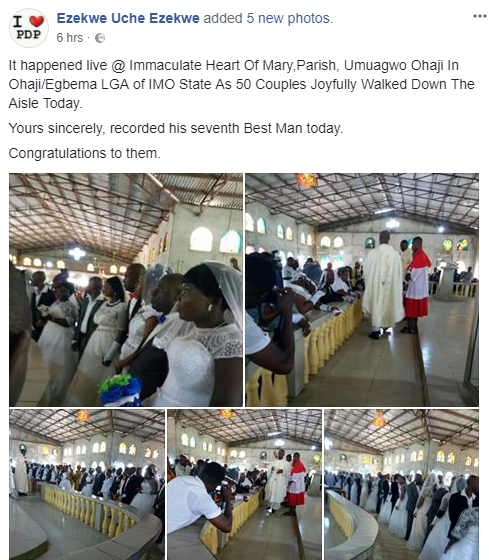Open the photo of priest in white vestments
The image size is (489, 560).
pyautogui.click(x=362, y=290)
